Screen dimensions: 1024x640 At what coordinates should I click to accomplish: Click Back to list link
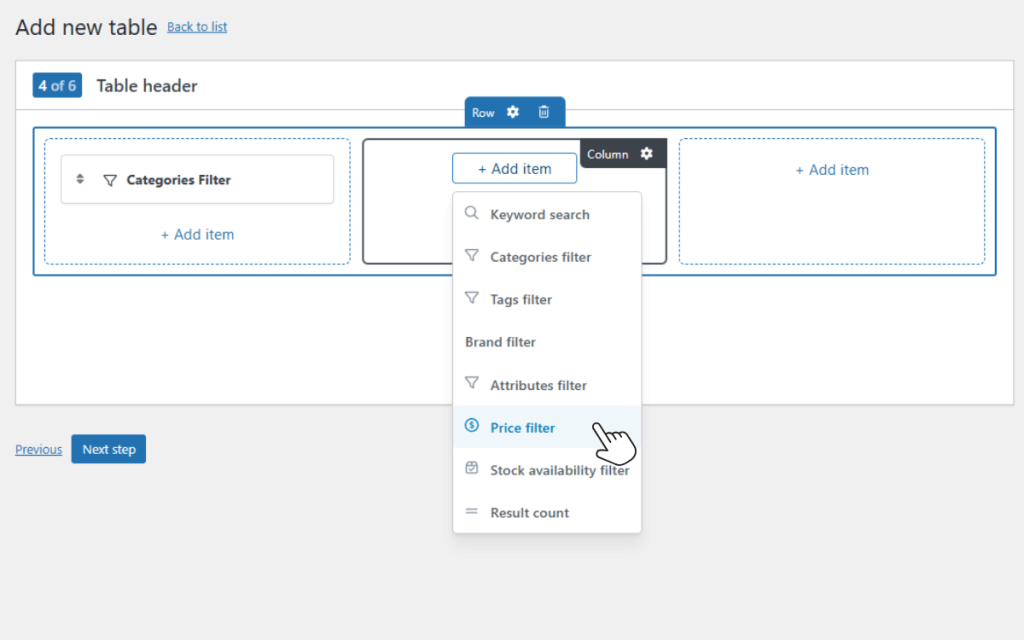(196, 26)
